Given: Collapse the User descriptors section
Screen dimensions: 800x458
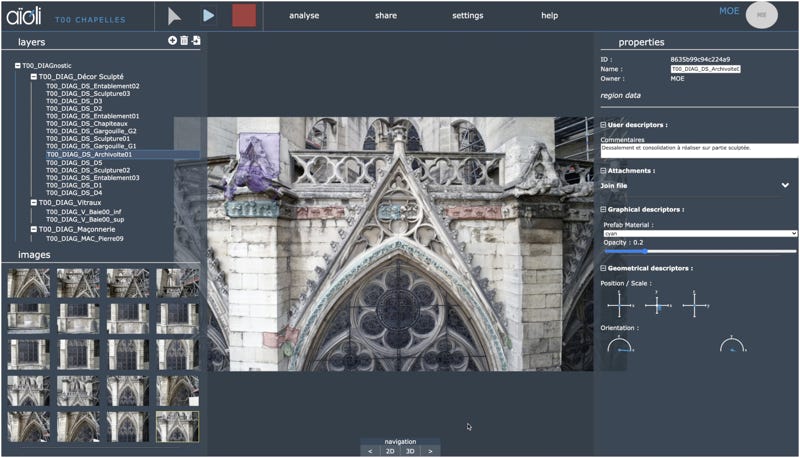Looking at the screenshot, I should point(604,125).
